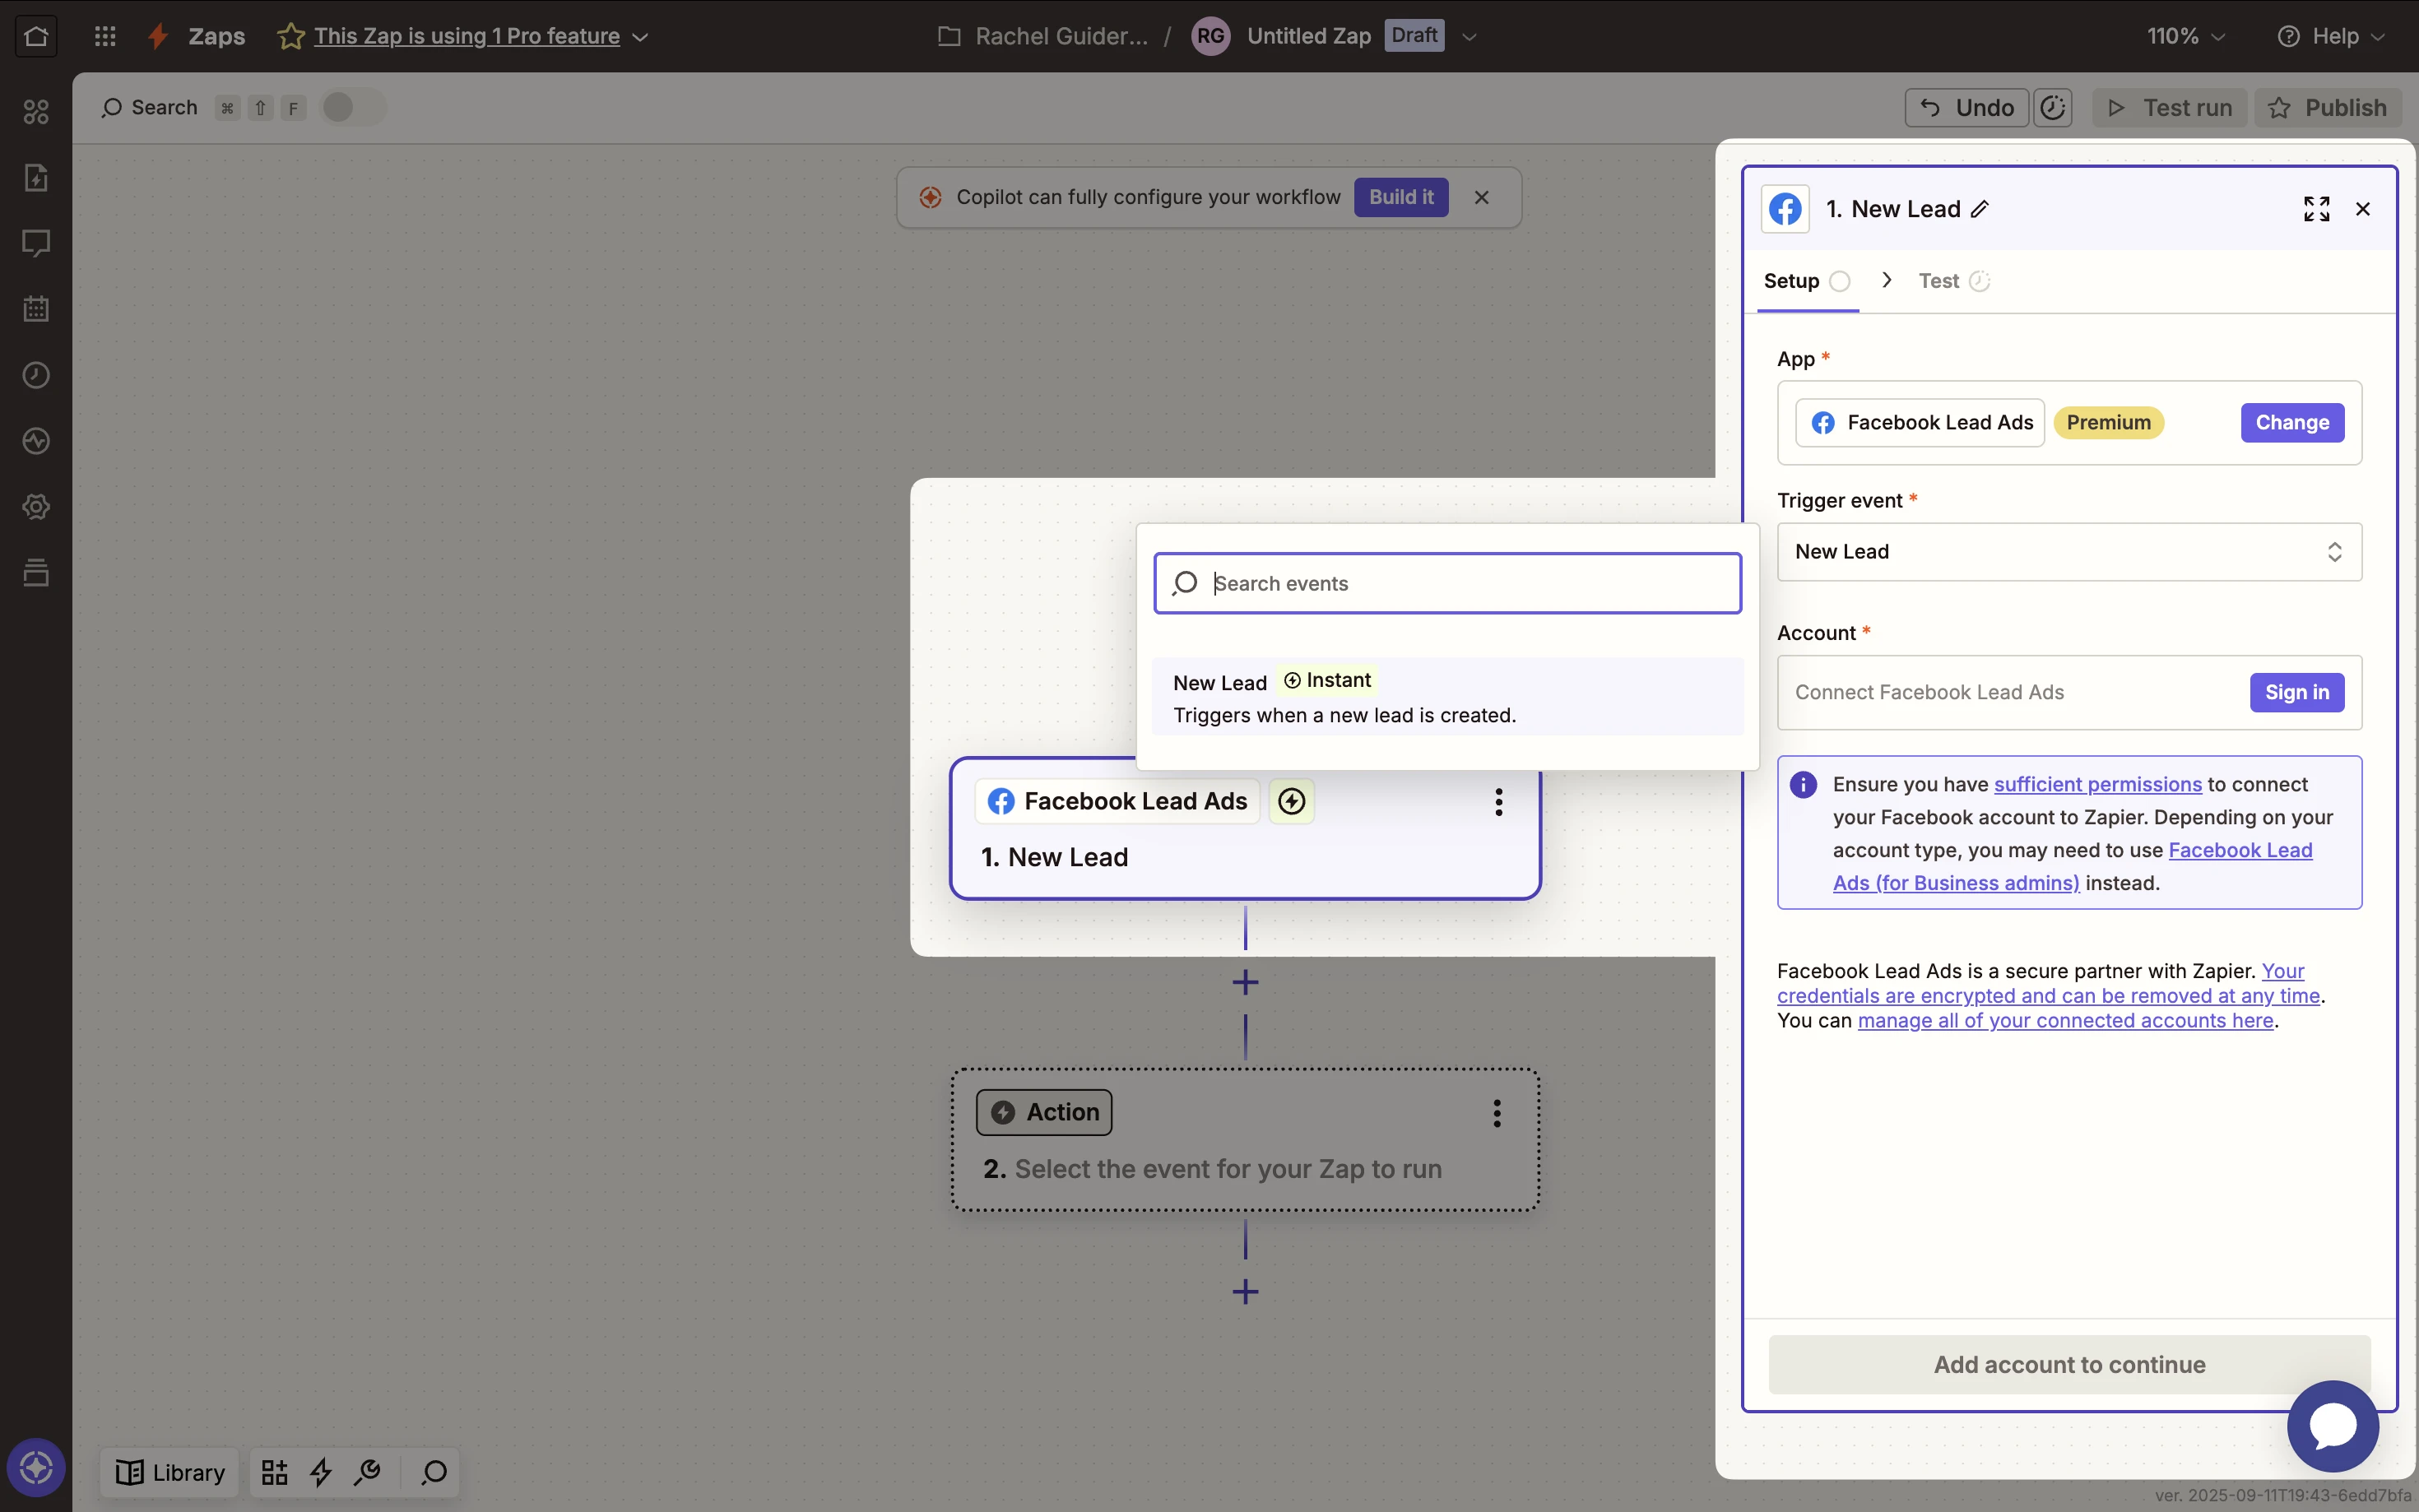Open the sidebar settings gear icon
Viewport: 2419px width, 1512px height.
tap(36, 507)
